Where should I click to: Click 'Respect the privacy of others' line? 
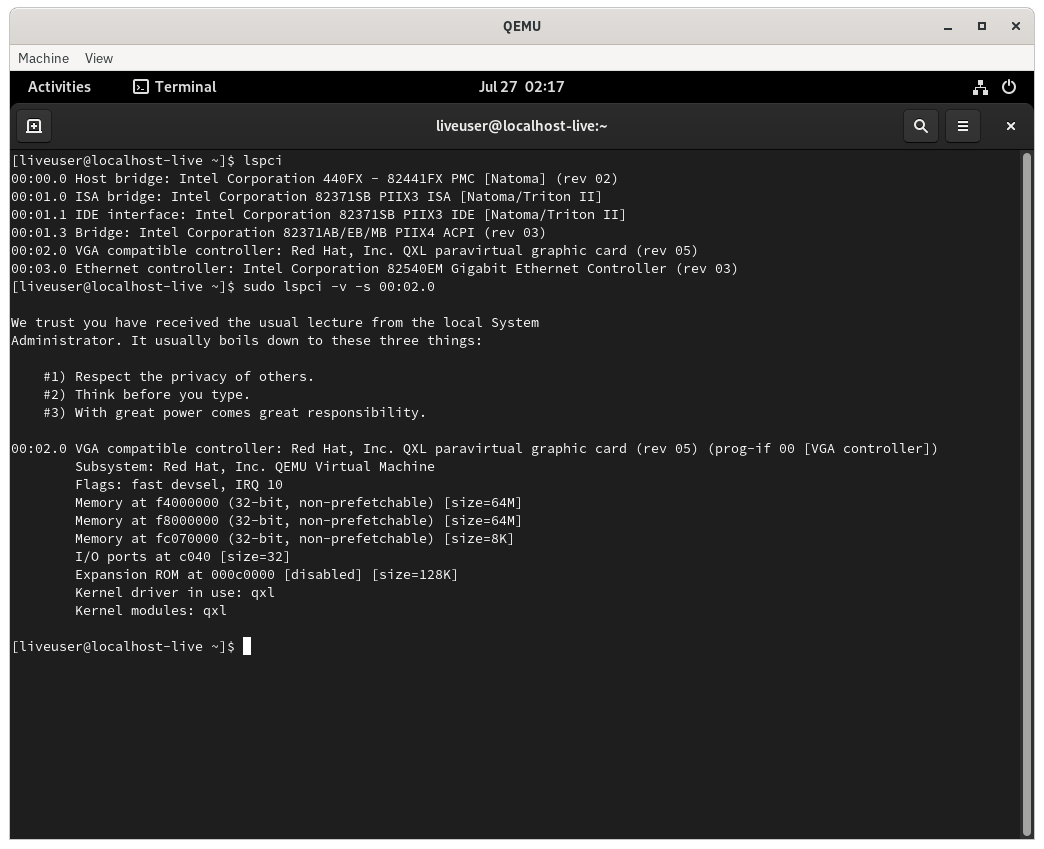pos(178,376)
